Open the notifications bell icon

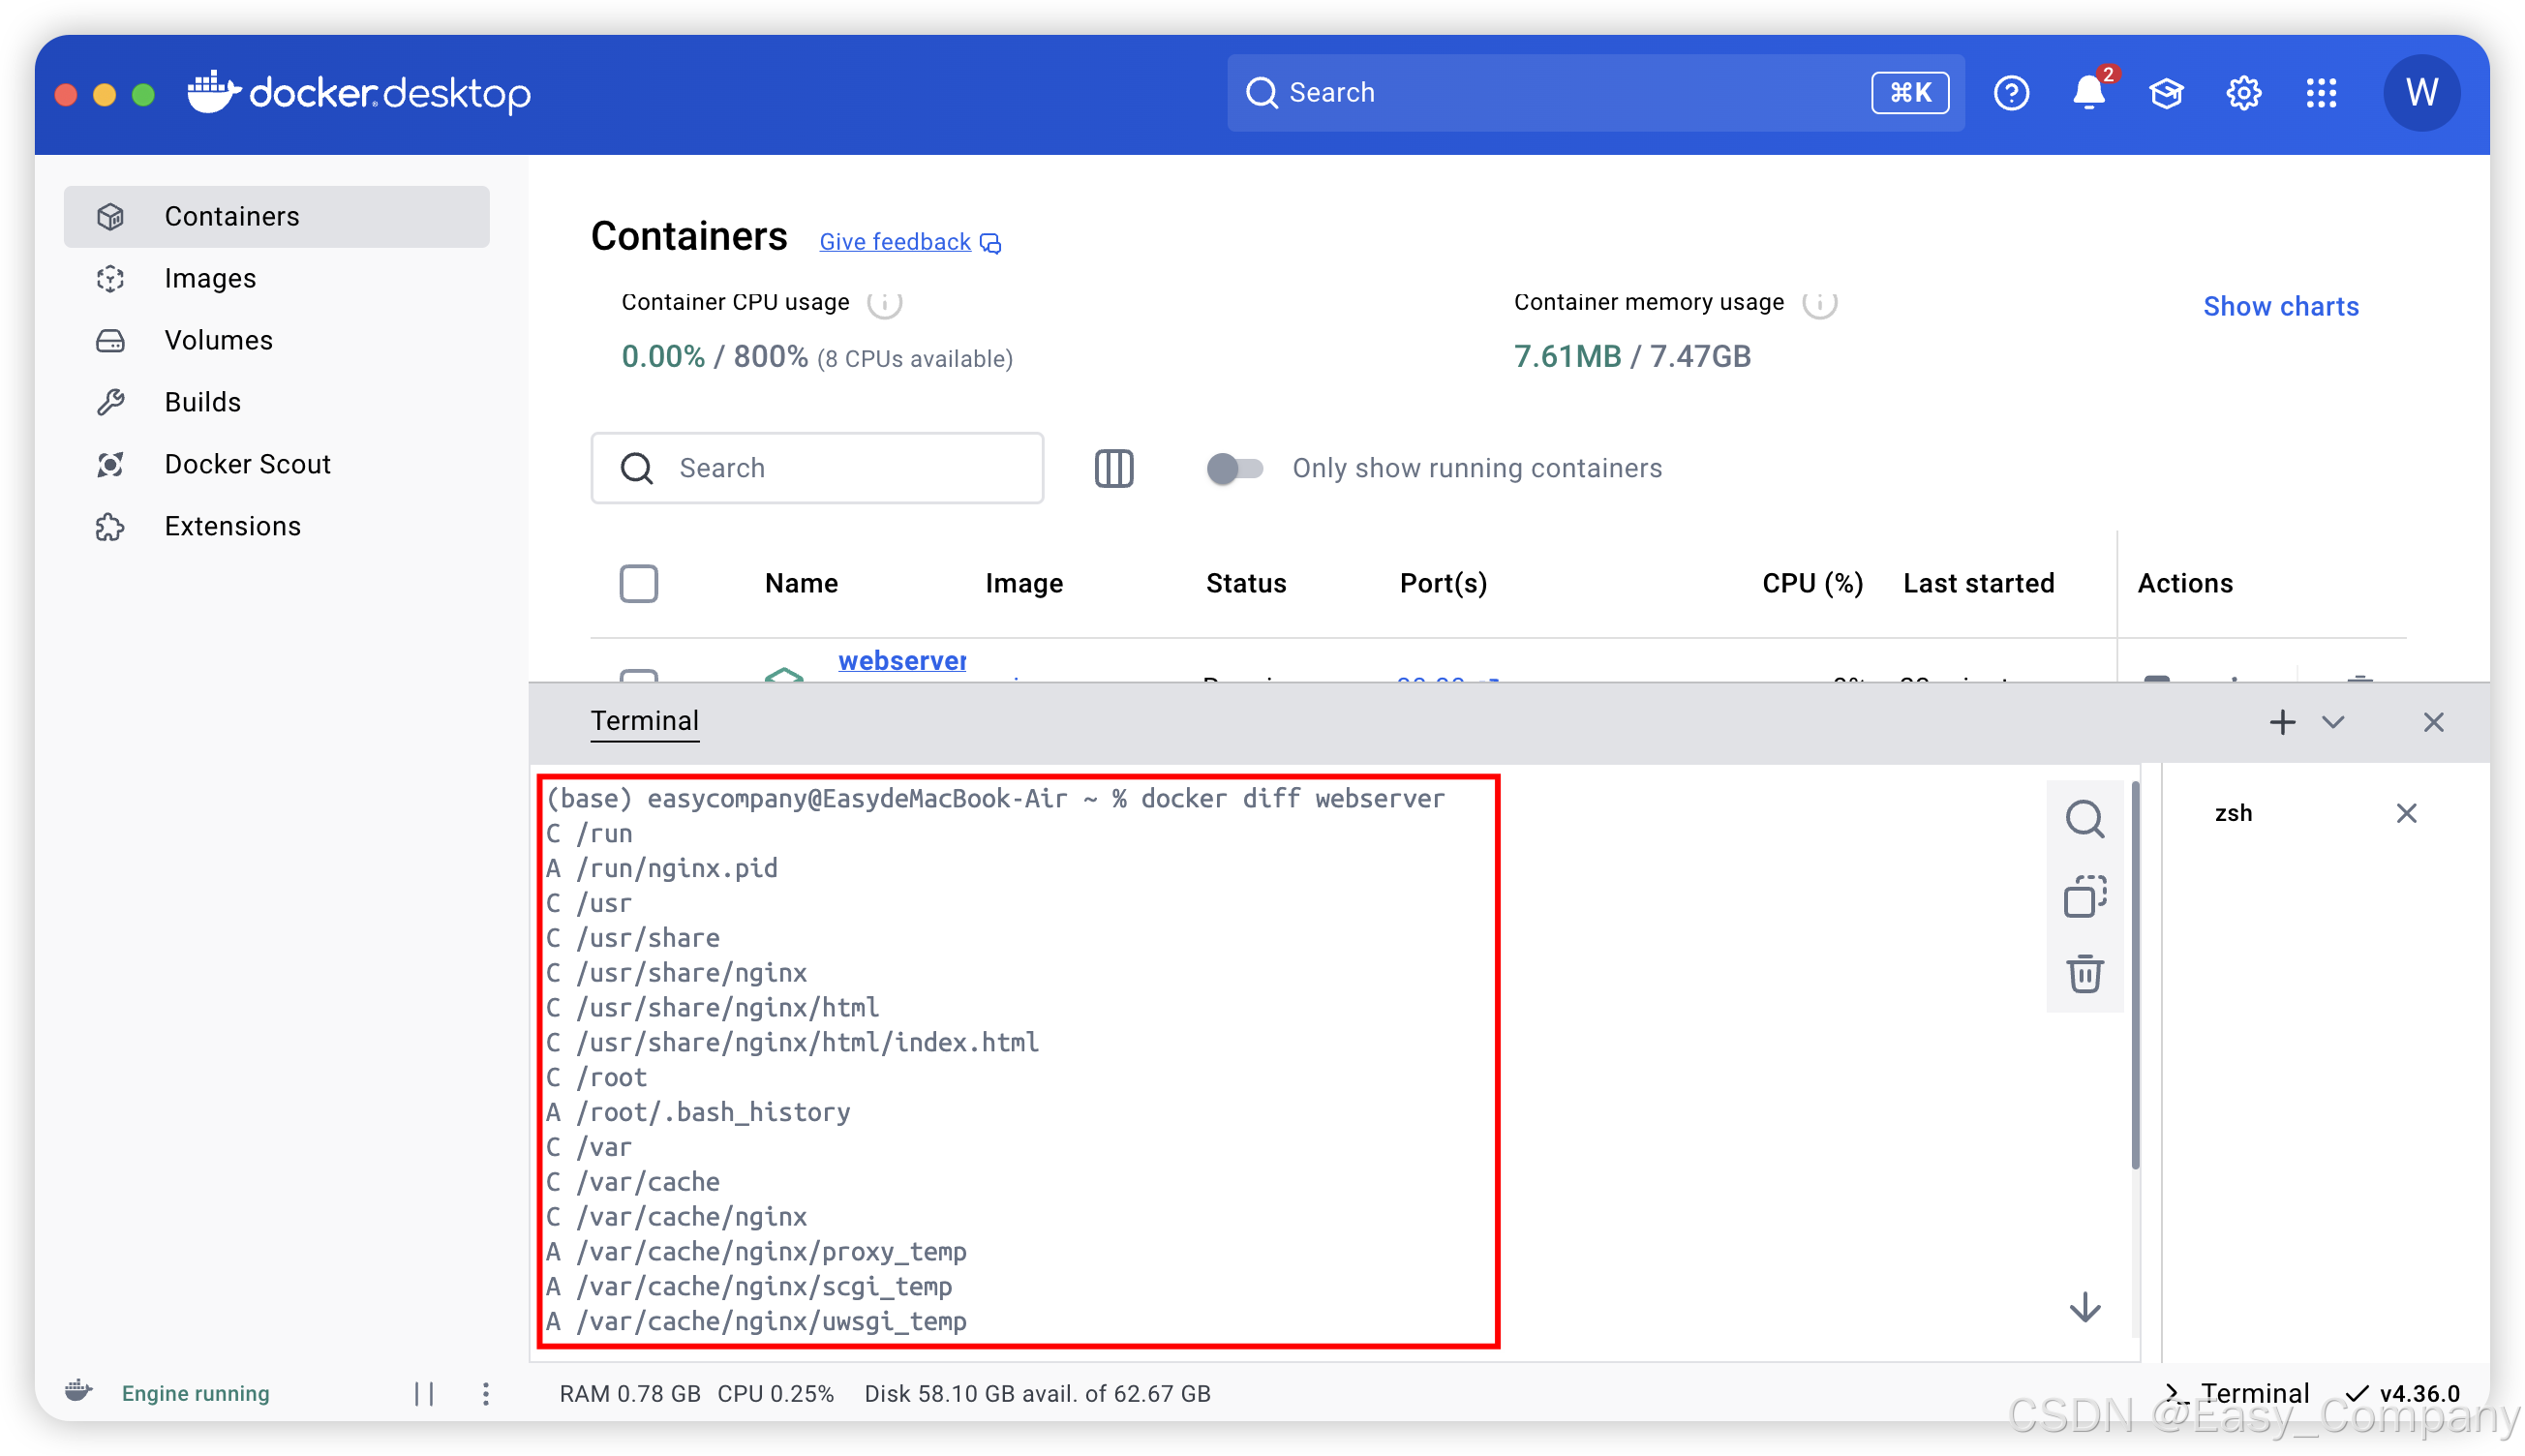coord(2087,93)
